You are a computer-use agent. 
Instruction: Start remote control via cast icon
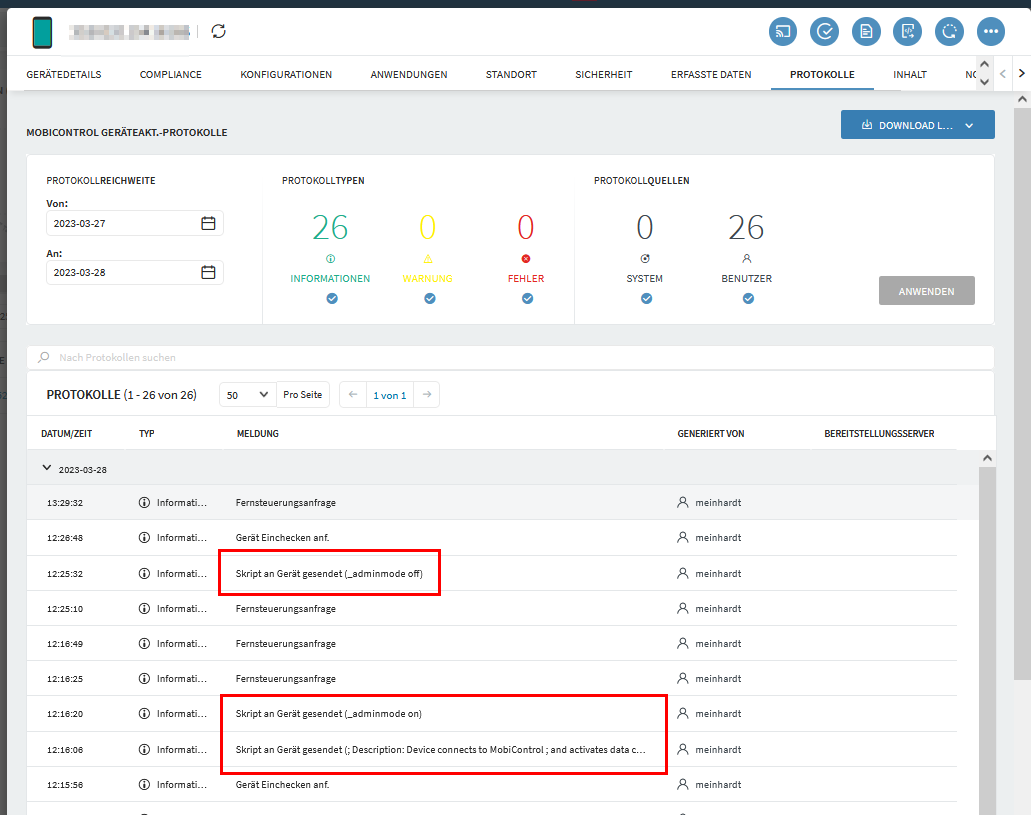click(783, 31)
